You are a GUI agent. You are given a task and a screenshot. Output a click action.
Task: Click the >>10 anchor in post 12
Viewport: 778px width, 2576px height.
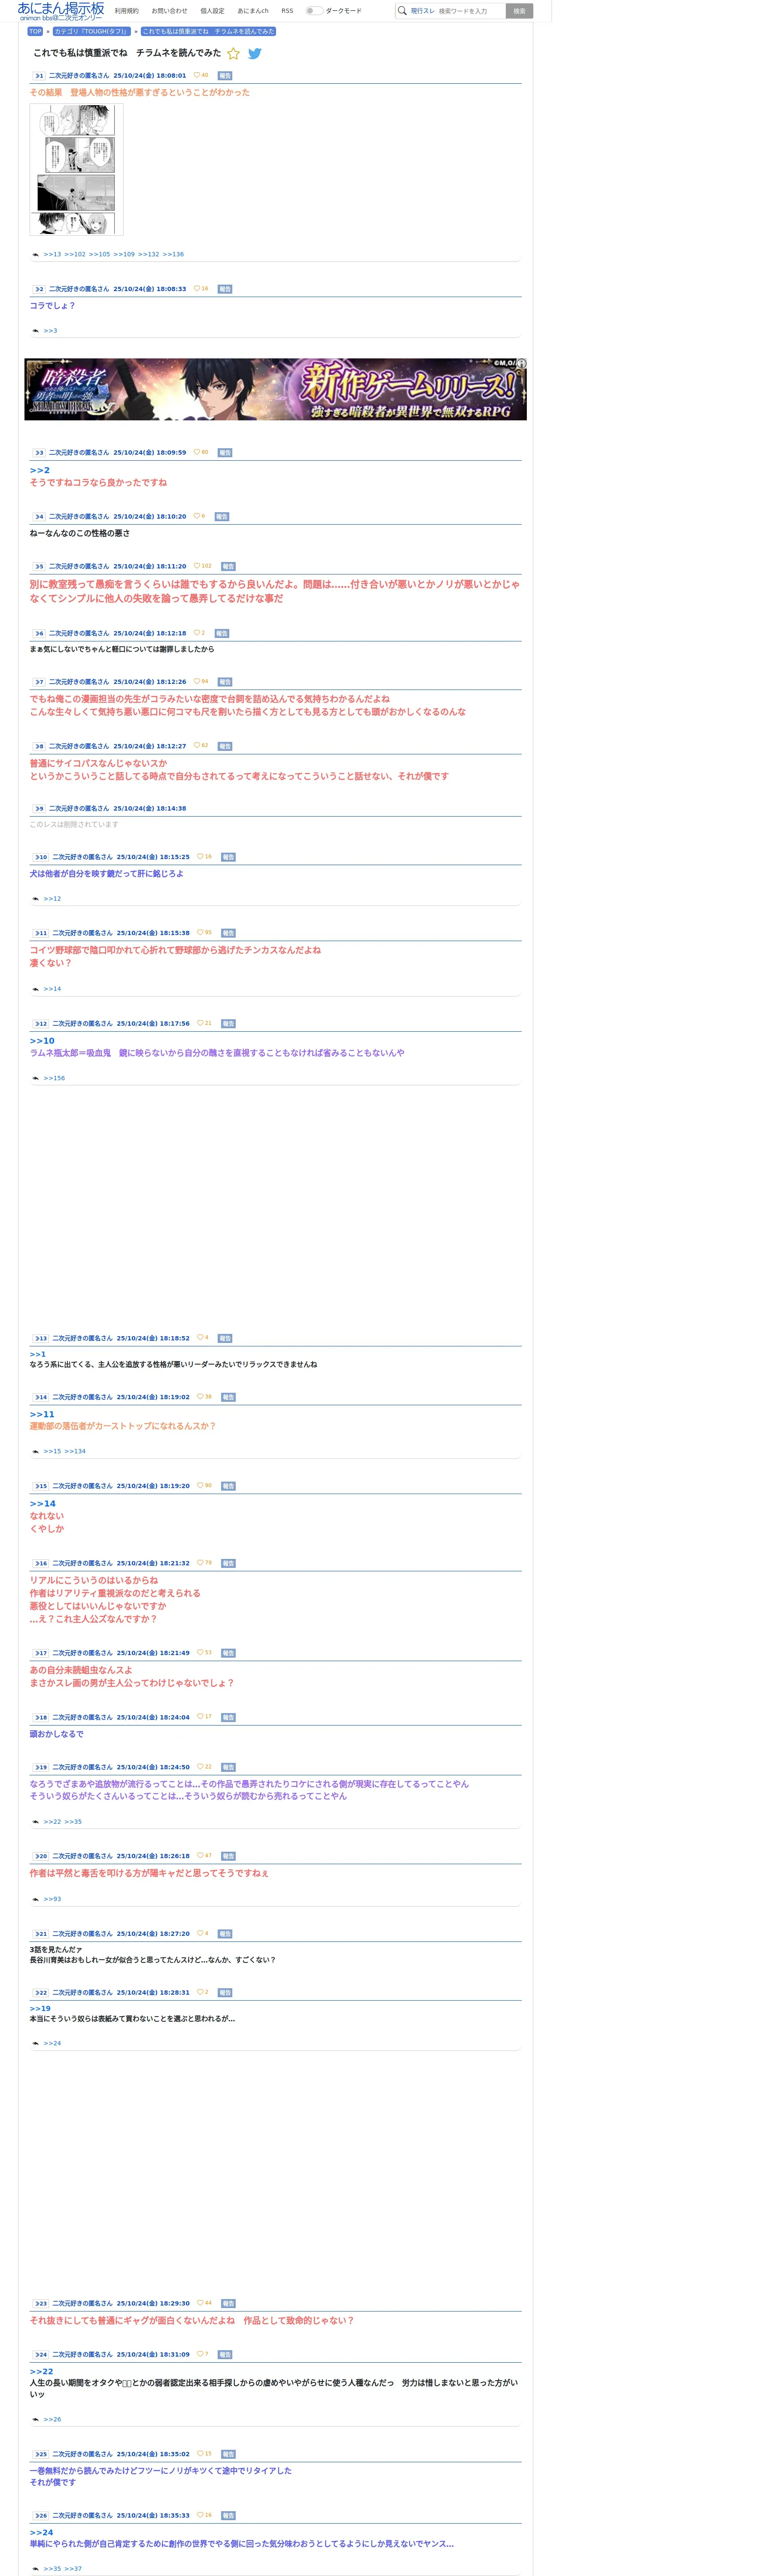(42, 1041)
